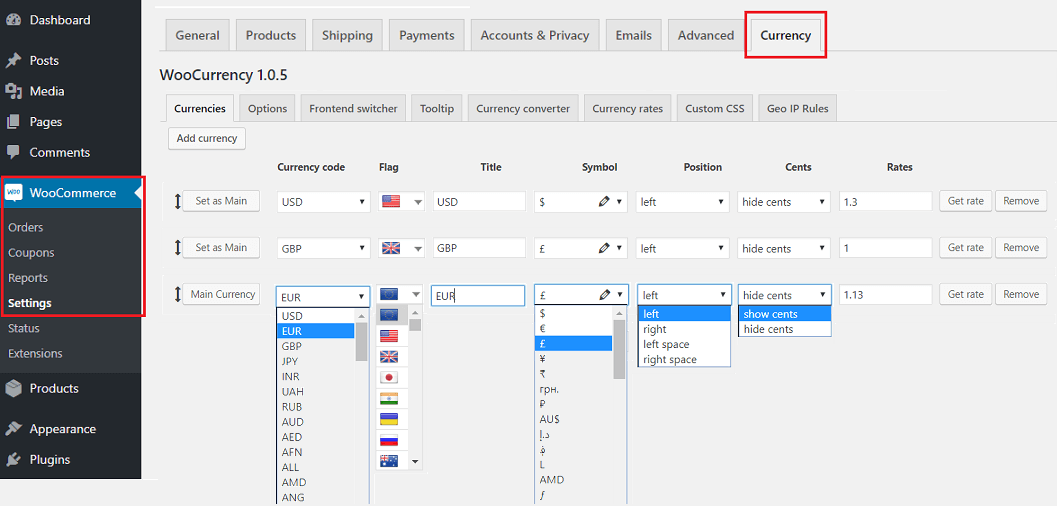This screenshot has height=506, width=1057.
Task: Open Position dropdown for GBP row
Action: 683,249
